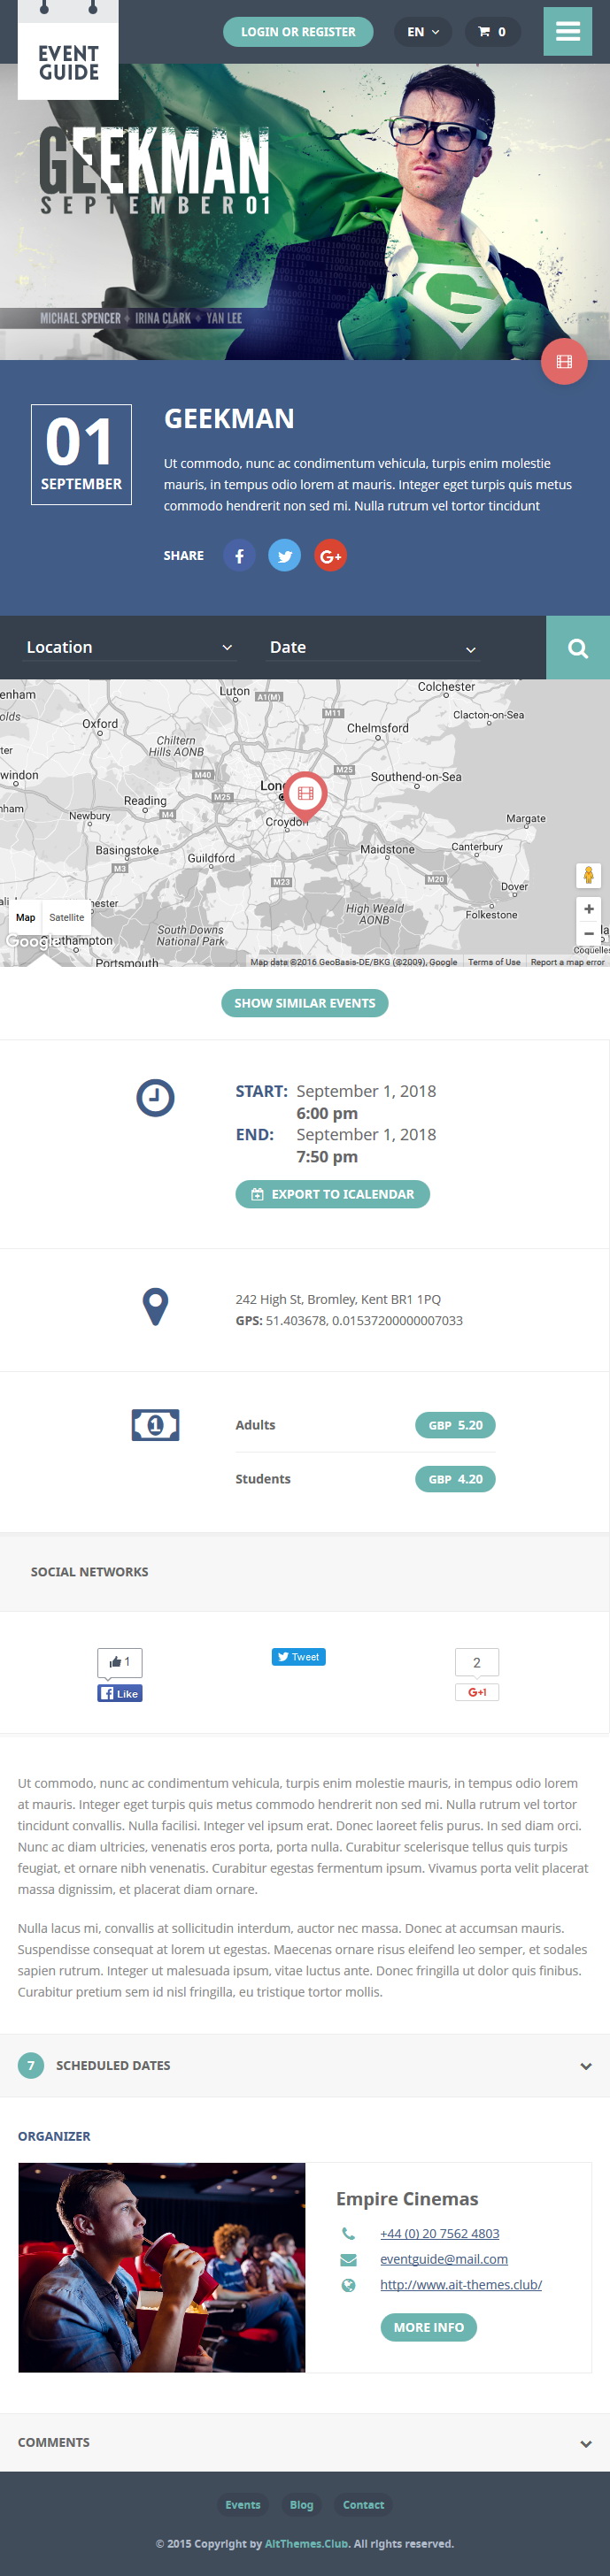Open the Location dropdown
This screenshot has width=610, height=2576.
click(129, 648)
